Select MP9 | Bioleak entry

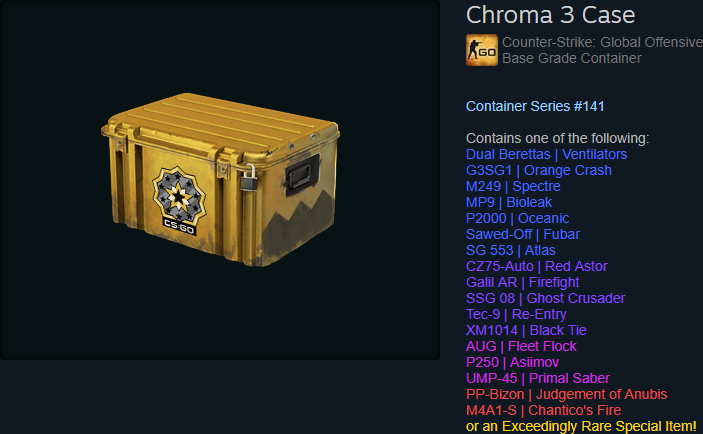[509, 202]
